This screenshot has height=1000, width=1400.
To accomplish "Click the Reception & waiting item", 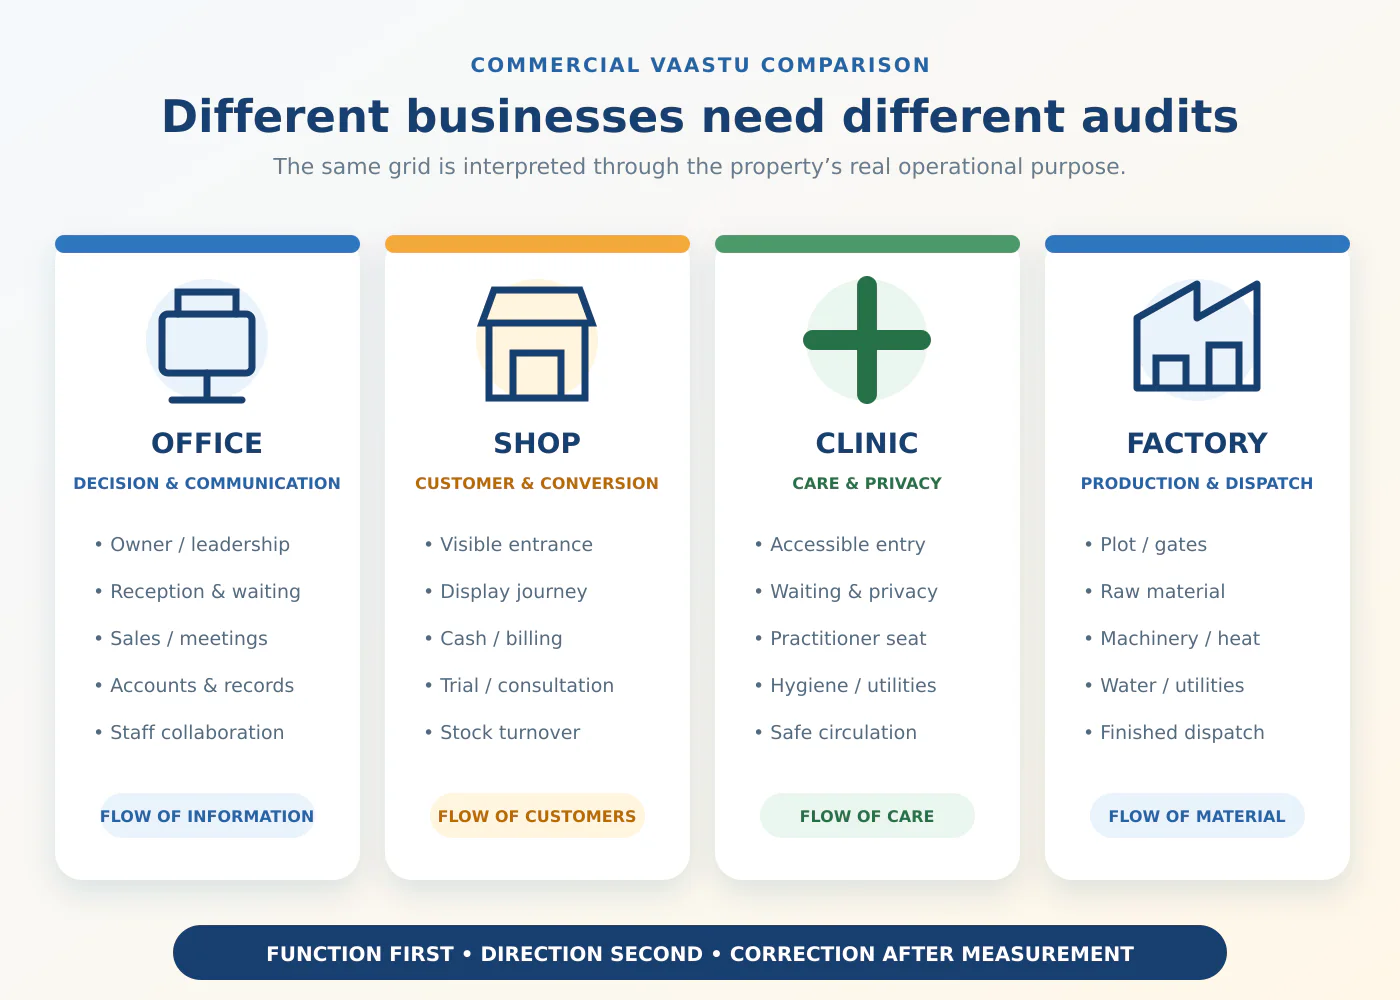I will point(197,592).
